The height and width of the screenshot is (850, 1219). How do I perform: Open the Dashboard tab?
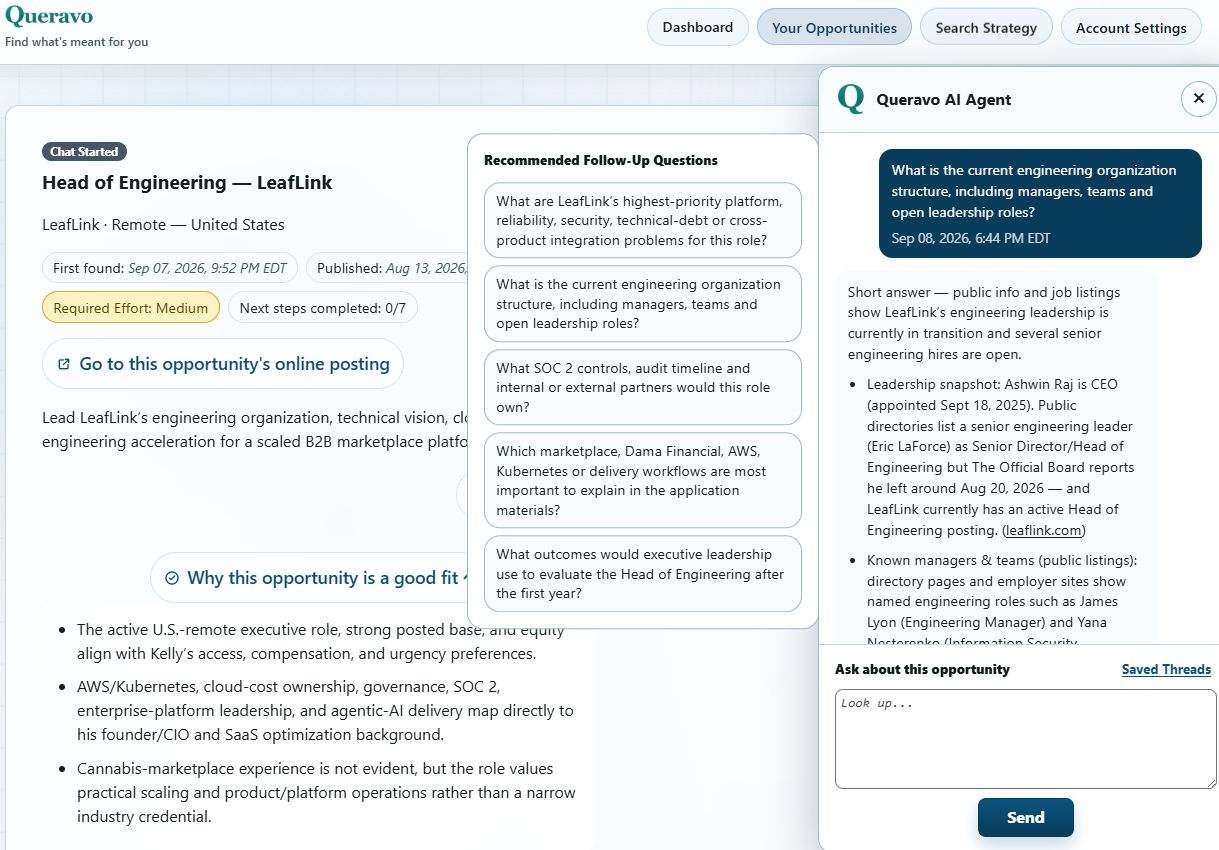point(698,27)
